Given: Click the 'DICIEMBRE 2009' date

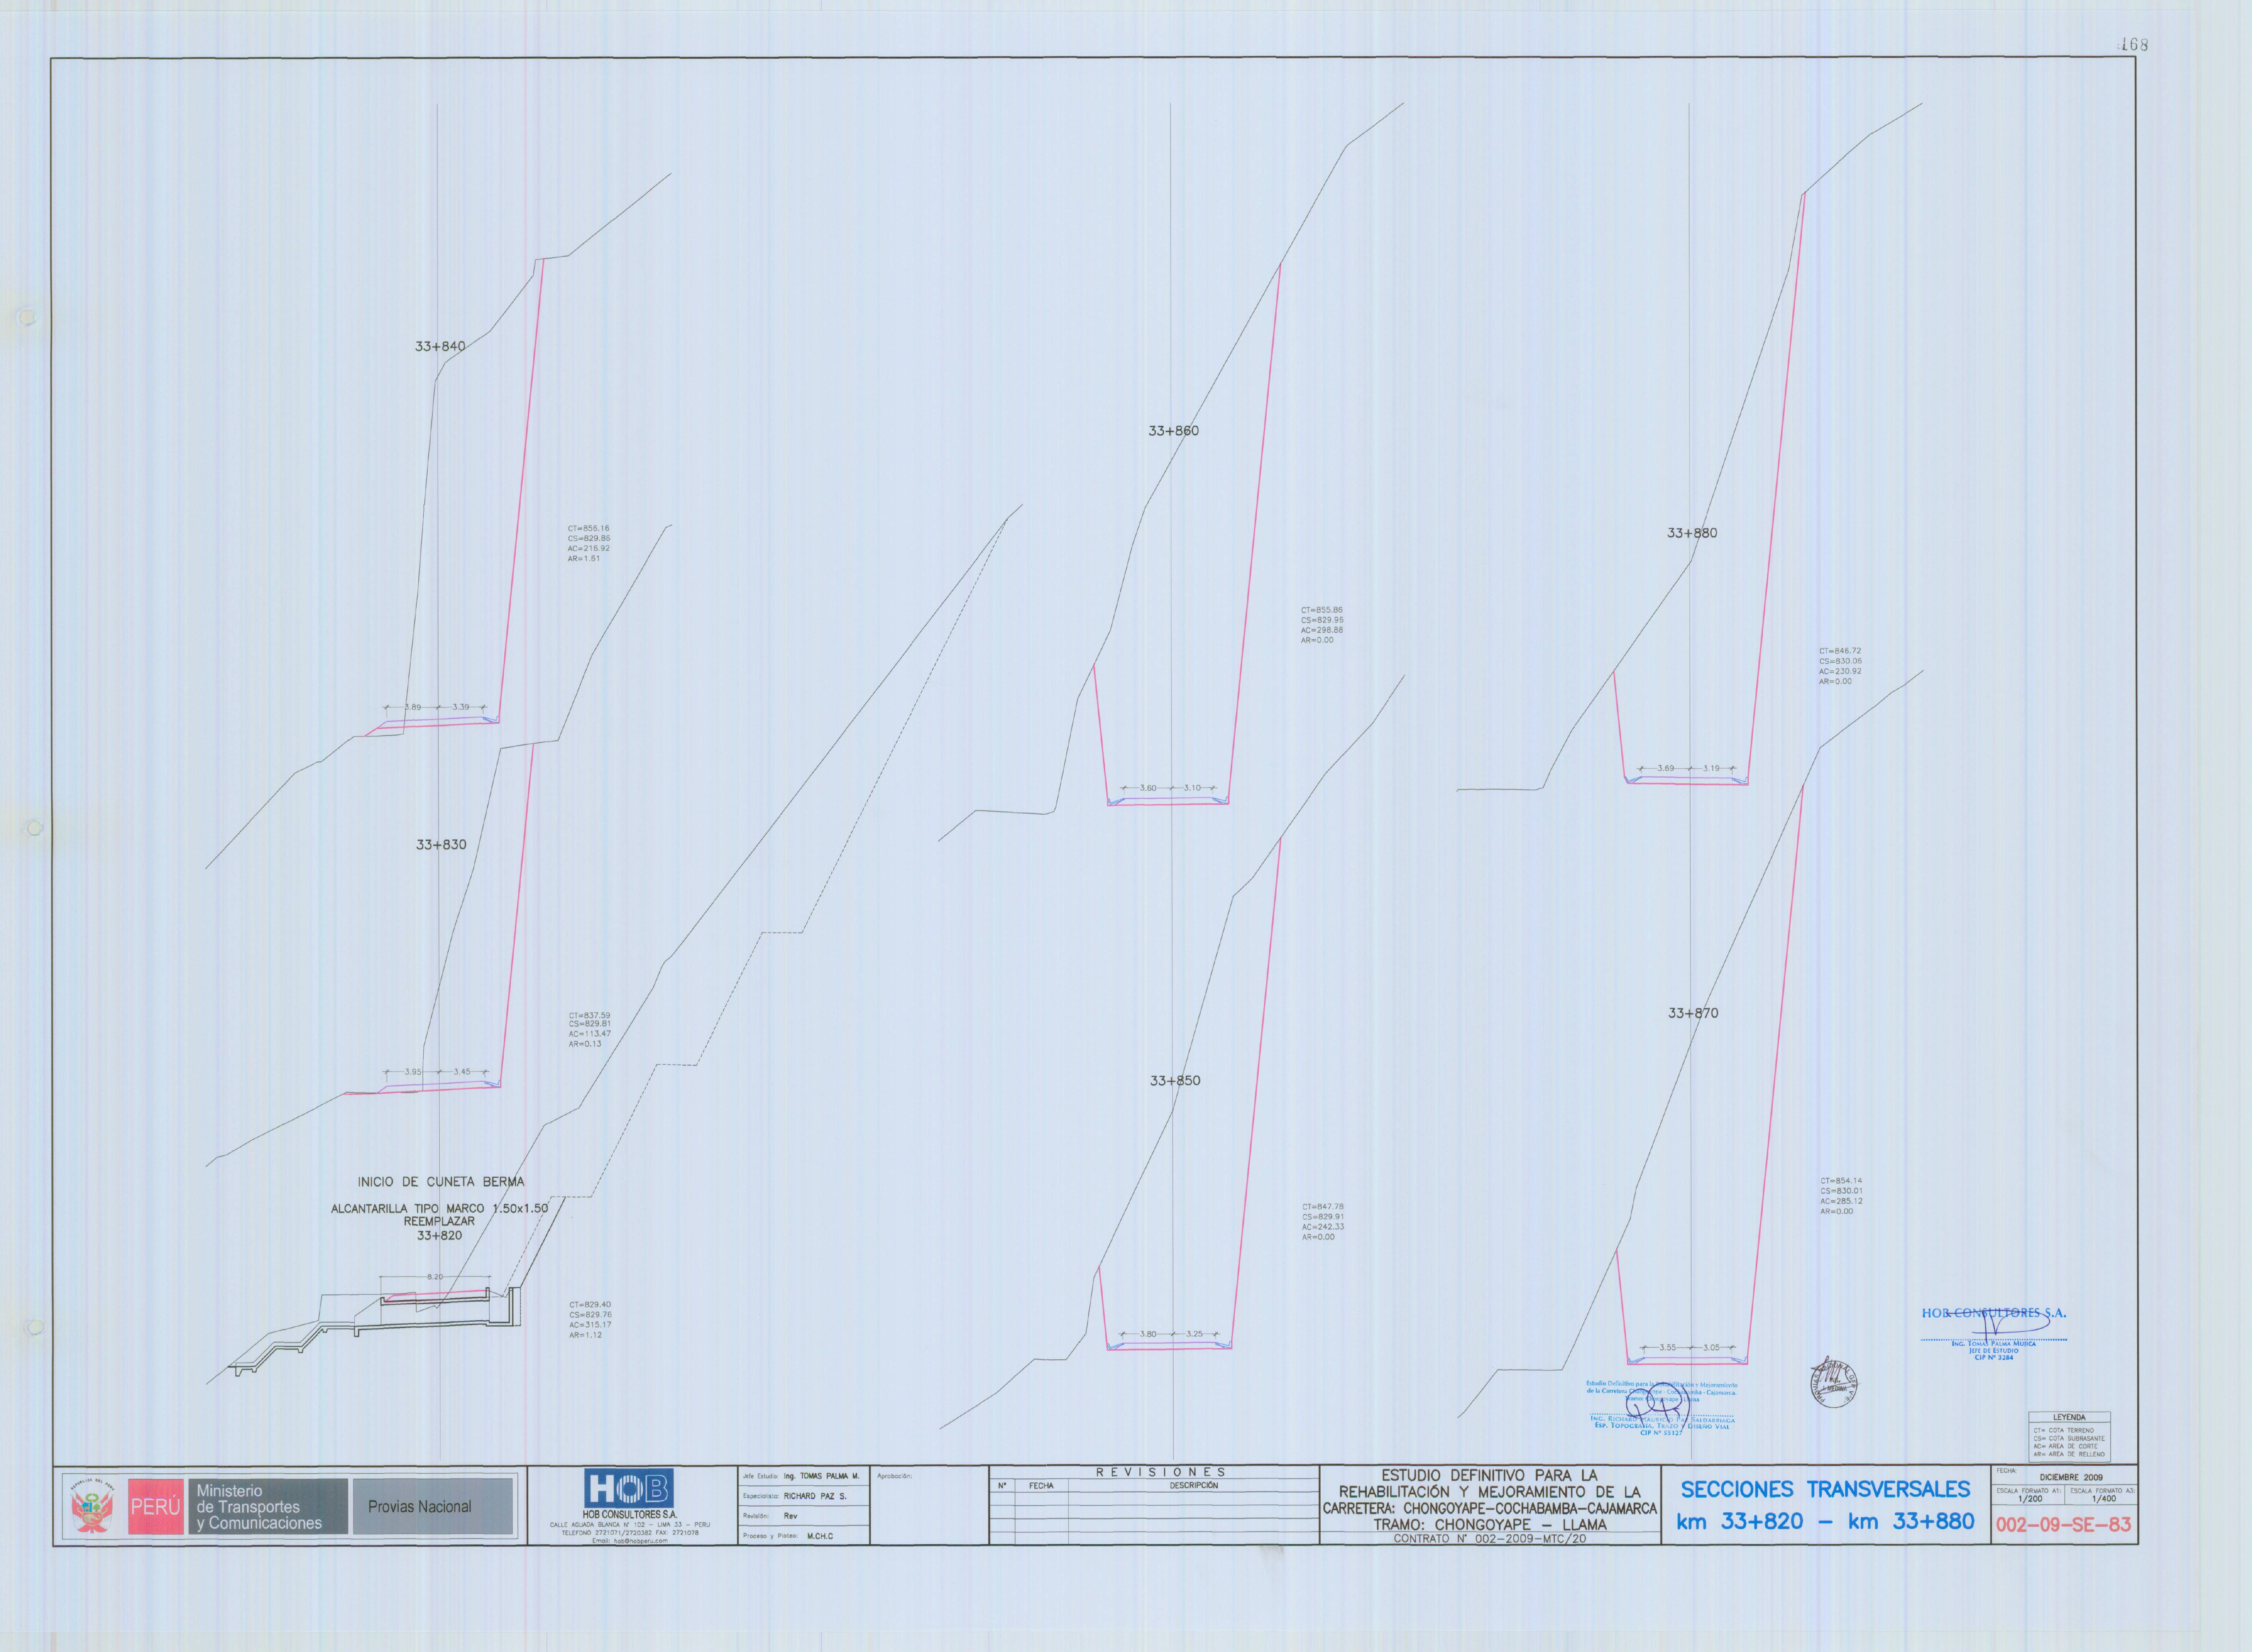Looking at the screenshot, I should [x=2070, y=1477].
